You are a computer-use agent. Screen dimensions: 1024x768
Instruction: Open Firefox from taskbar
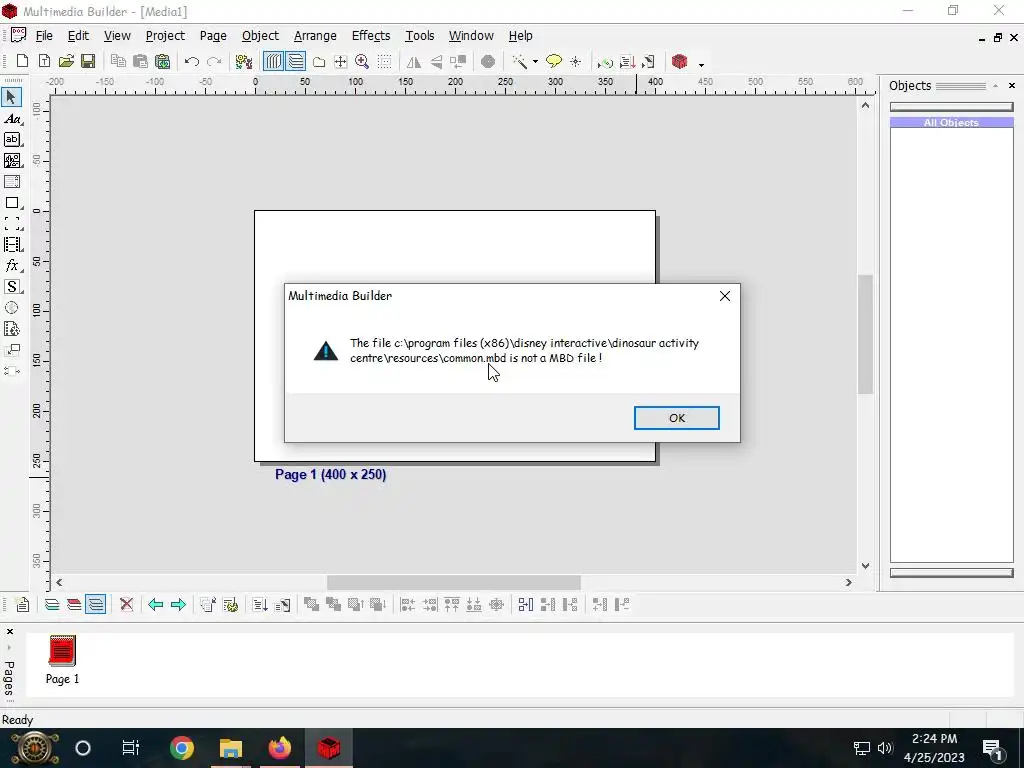click(x=280, y=748)
